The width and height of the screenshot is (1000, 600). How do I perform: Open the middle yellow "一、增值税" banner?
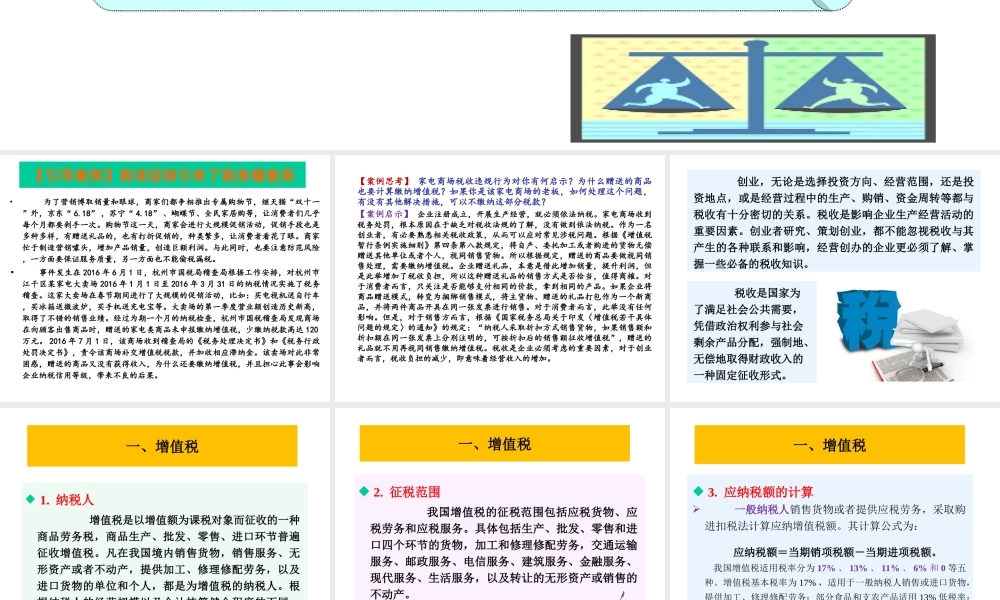coord(493,444)
